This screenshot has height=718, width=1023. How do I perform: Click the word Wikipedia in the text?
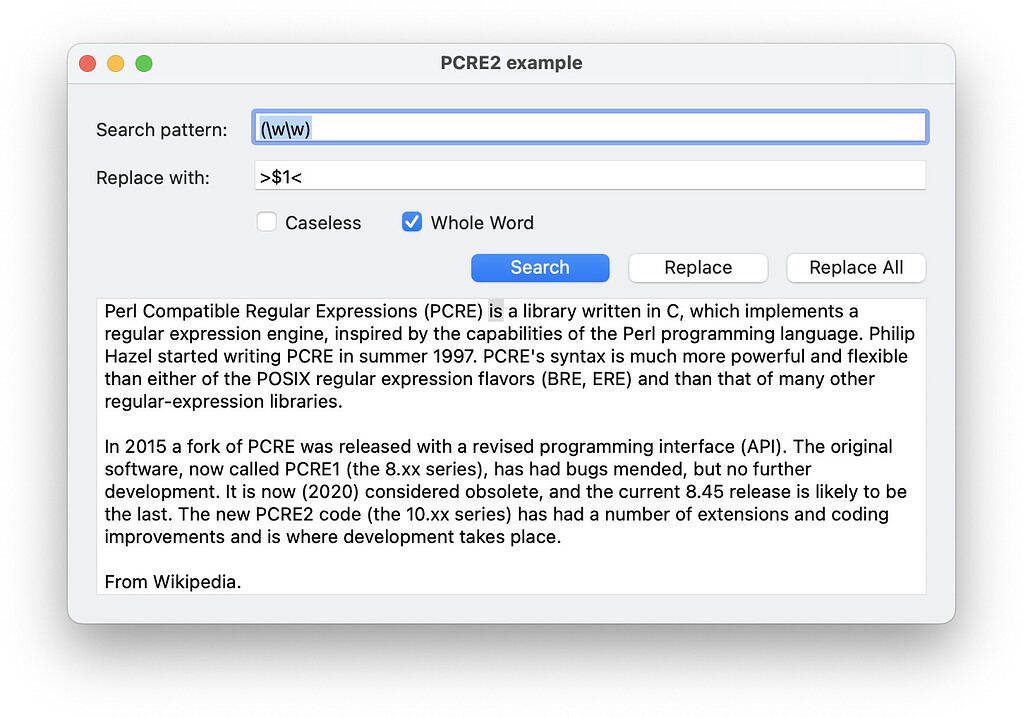click(x=198, y=581)
